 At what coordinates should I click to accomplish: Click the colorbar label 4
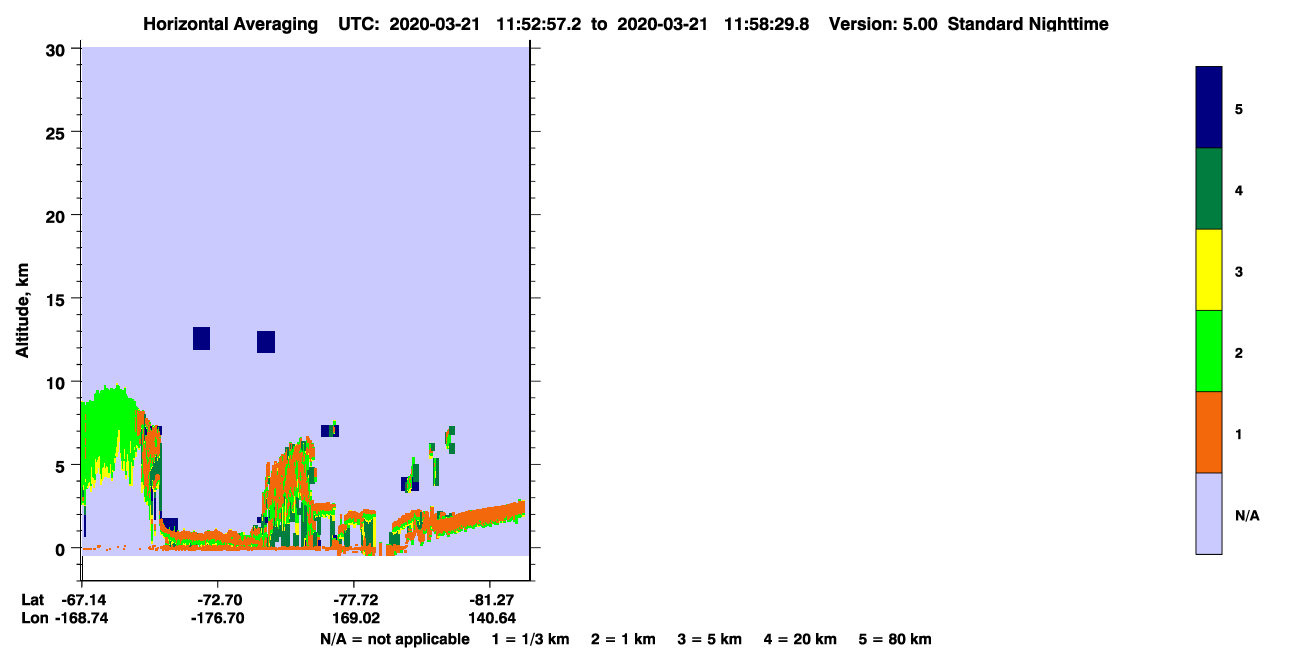(1239, 190)
